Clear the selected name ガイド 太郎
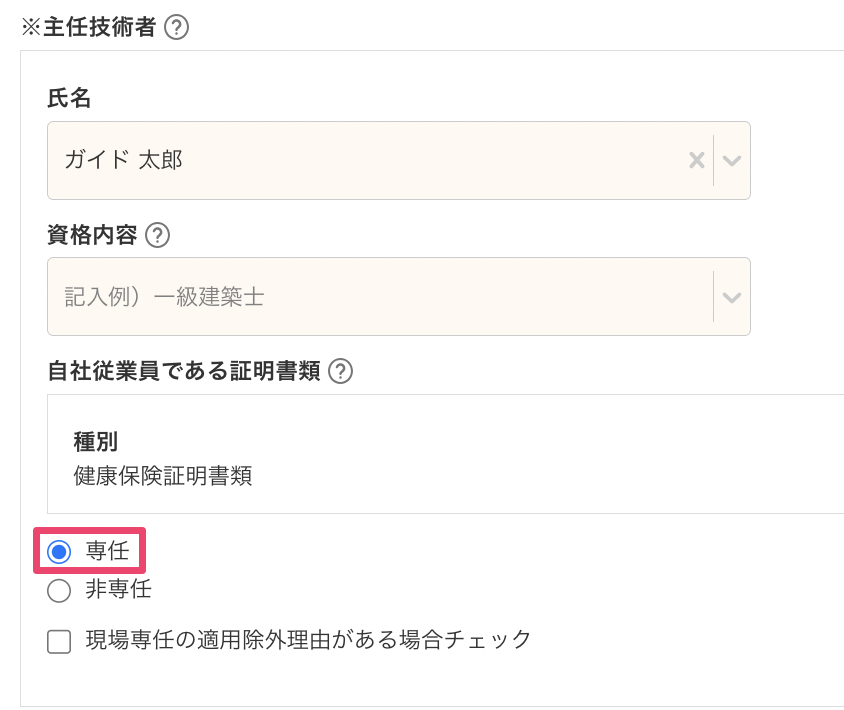 click(x=697, y=160)
